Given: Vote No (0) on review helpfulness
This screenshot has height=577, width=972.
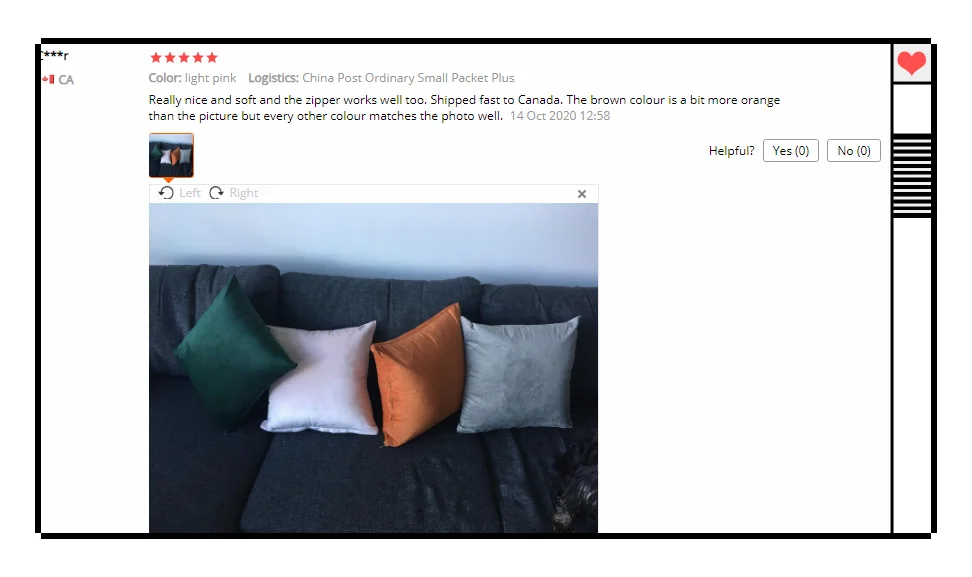Looking at the screenshot, I should pos(854,151).
